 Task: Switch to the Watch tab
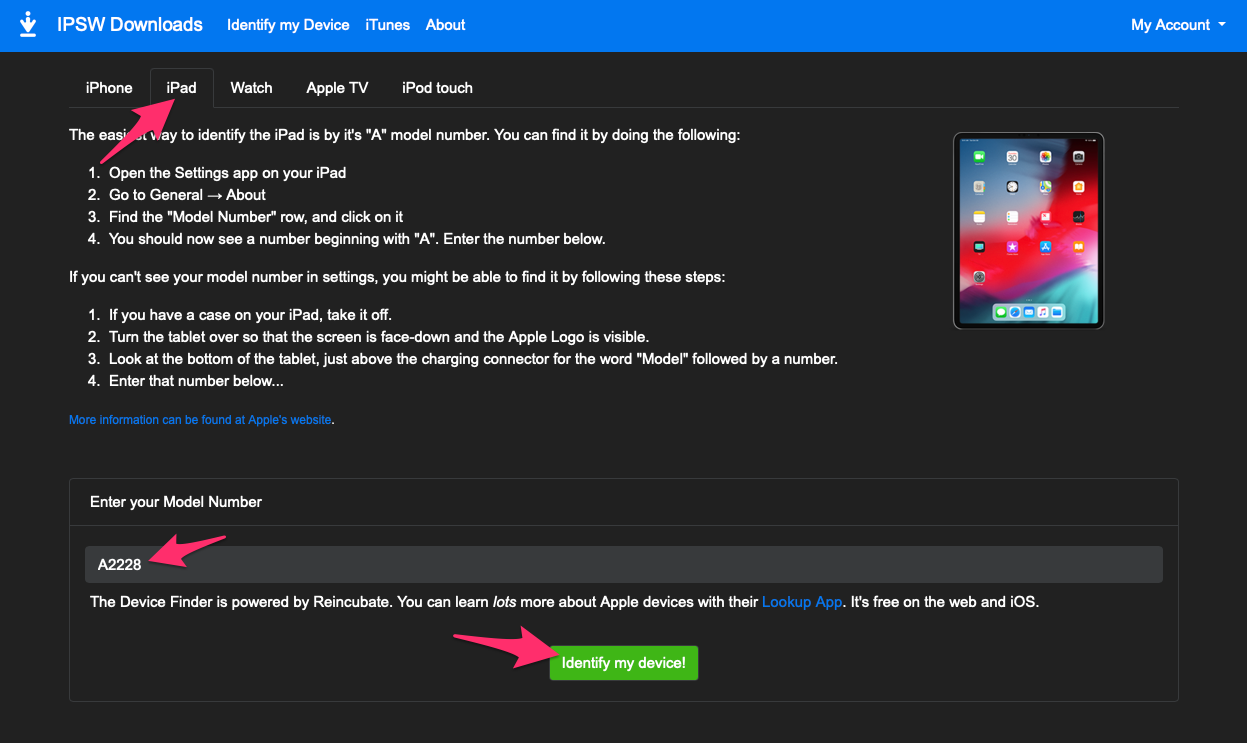click(x=251, y=88)
